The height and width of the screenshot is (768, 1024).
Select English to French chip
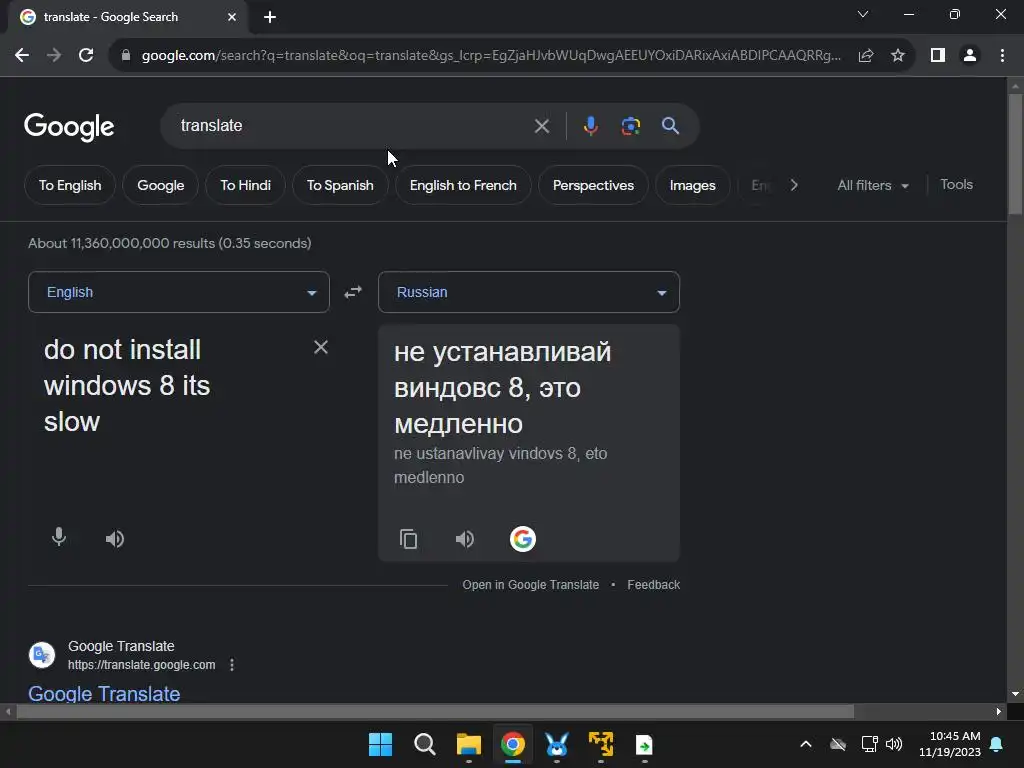tap(463, 185)
